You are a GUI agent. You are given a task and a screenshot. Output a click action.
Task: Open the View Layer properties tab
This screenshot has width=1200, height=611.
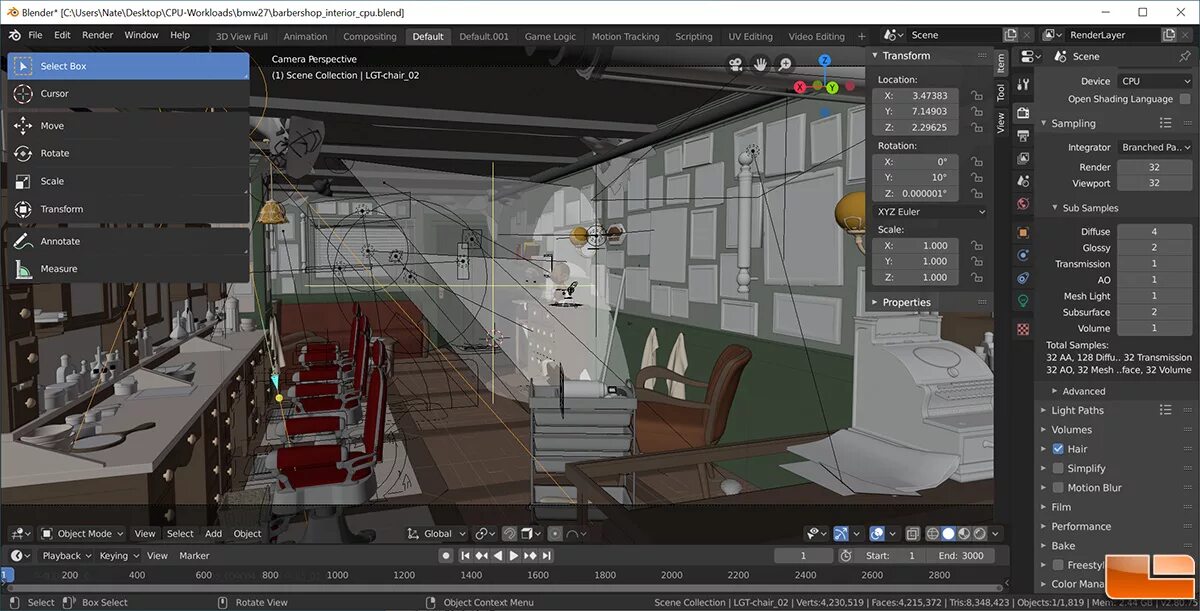coord(1023,158)
